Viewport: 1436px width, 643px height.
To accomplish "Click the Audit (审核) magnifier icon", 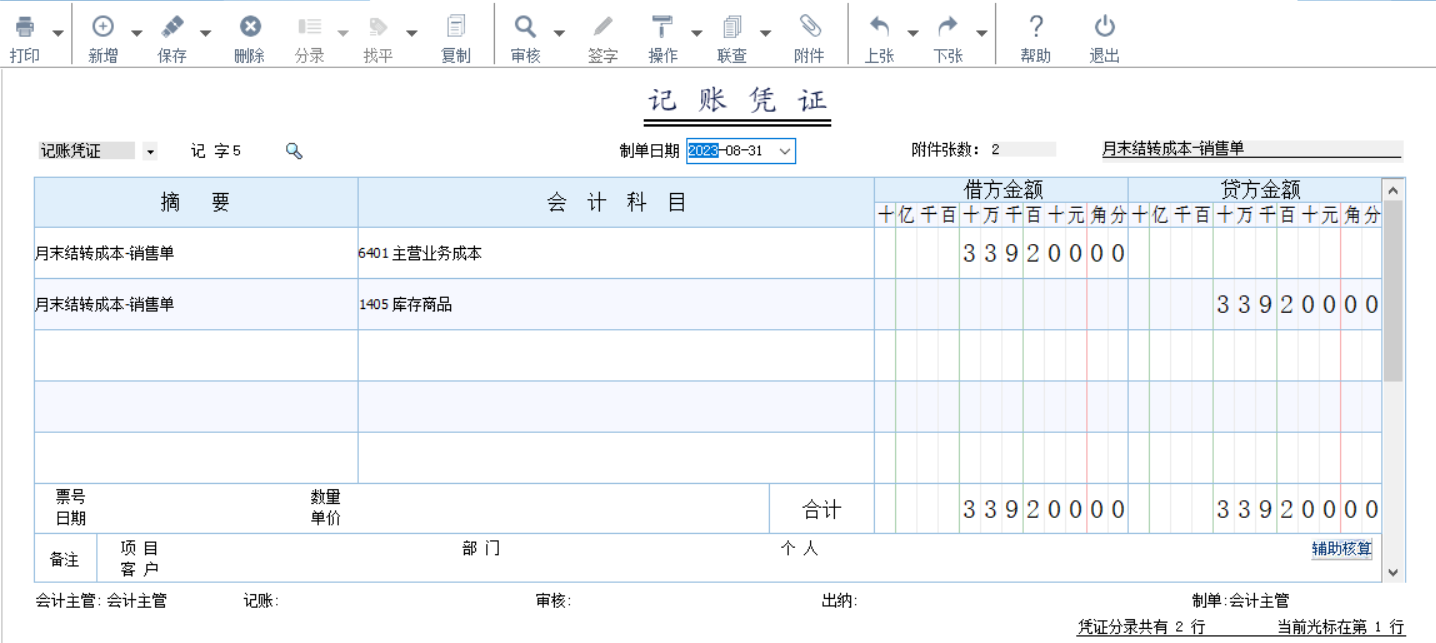I will 525,28.
